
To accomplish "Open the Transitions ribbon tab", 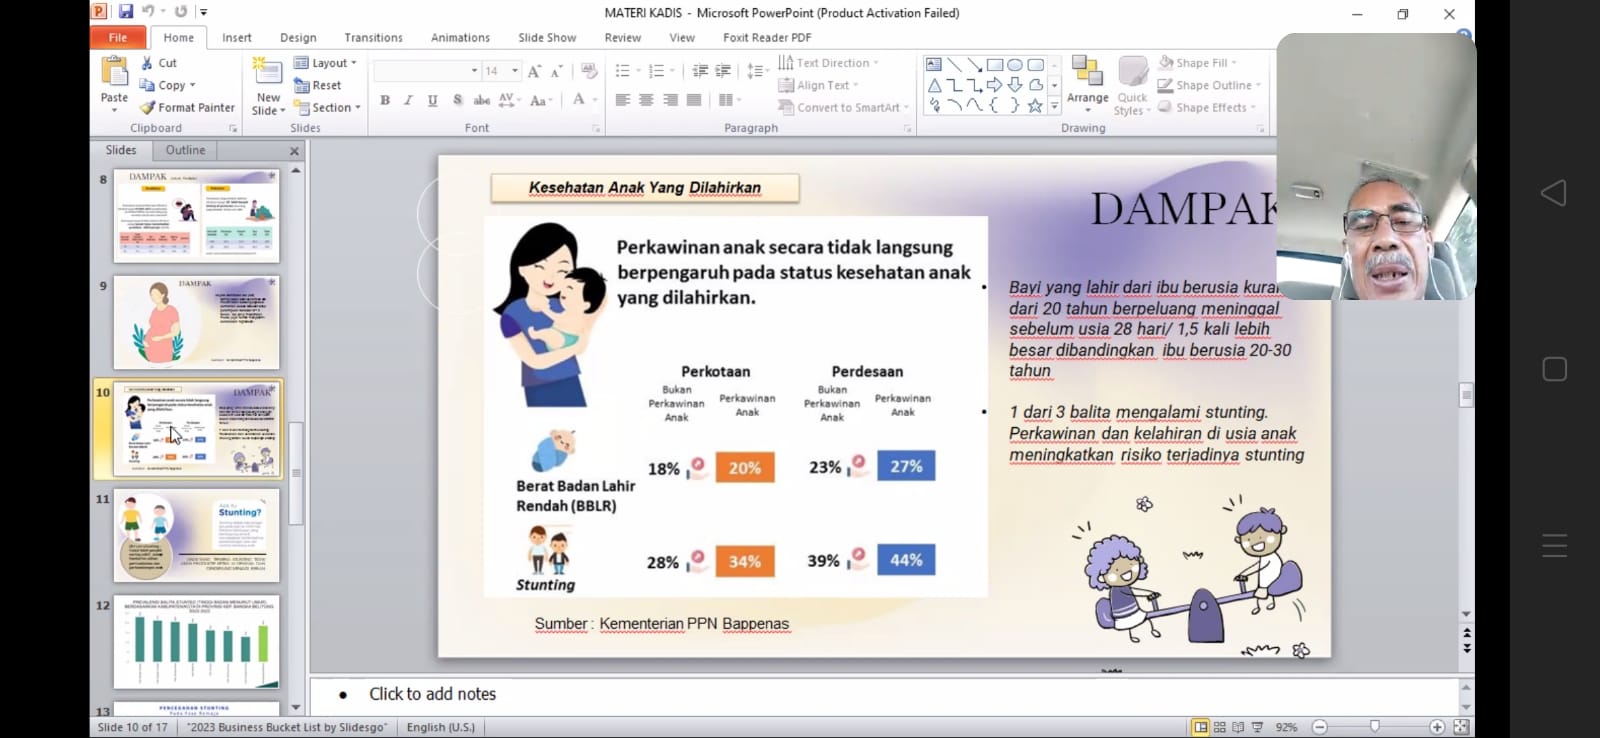I will pyautogui.click(x=373, y=38).
